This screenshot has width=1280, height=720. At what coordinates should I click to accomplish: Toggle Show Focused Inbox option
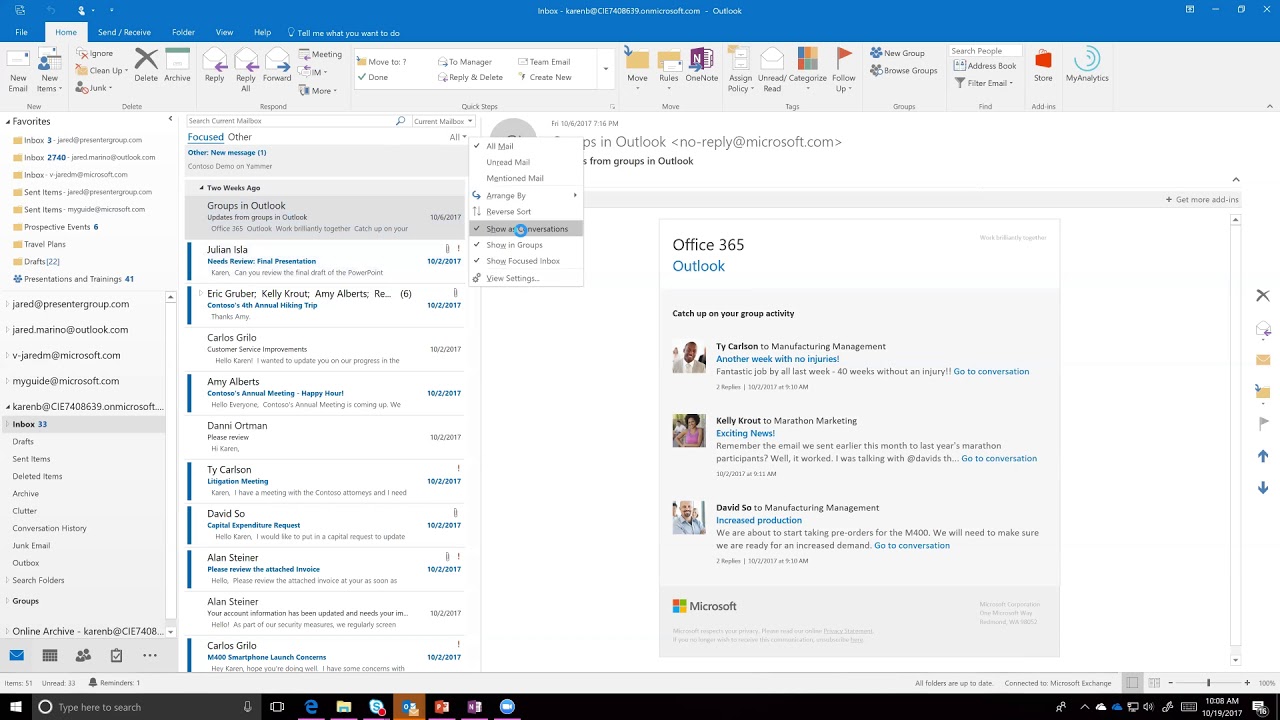(526, 261)
